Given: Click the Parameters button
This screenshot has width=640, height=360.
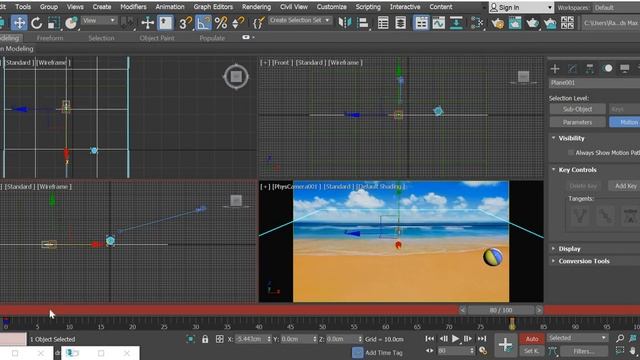Looking at the screenshot, I should pos(578,122).
